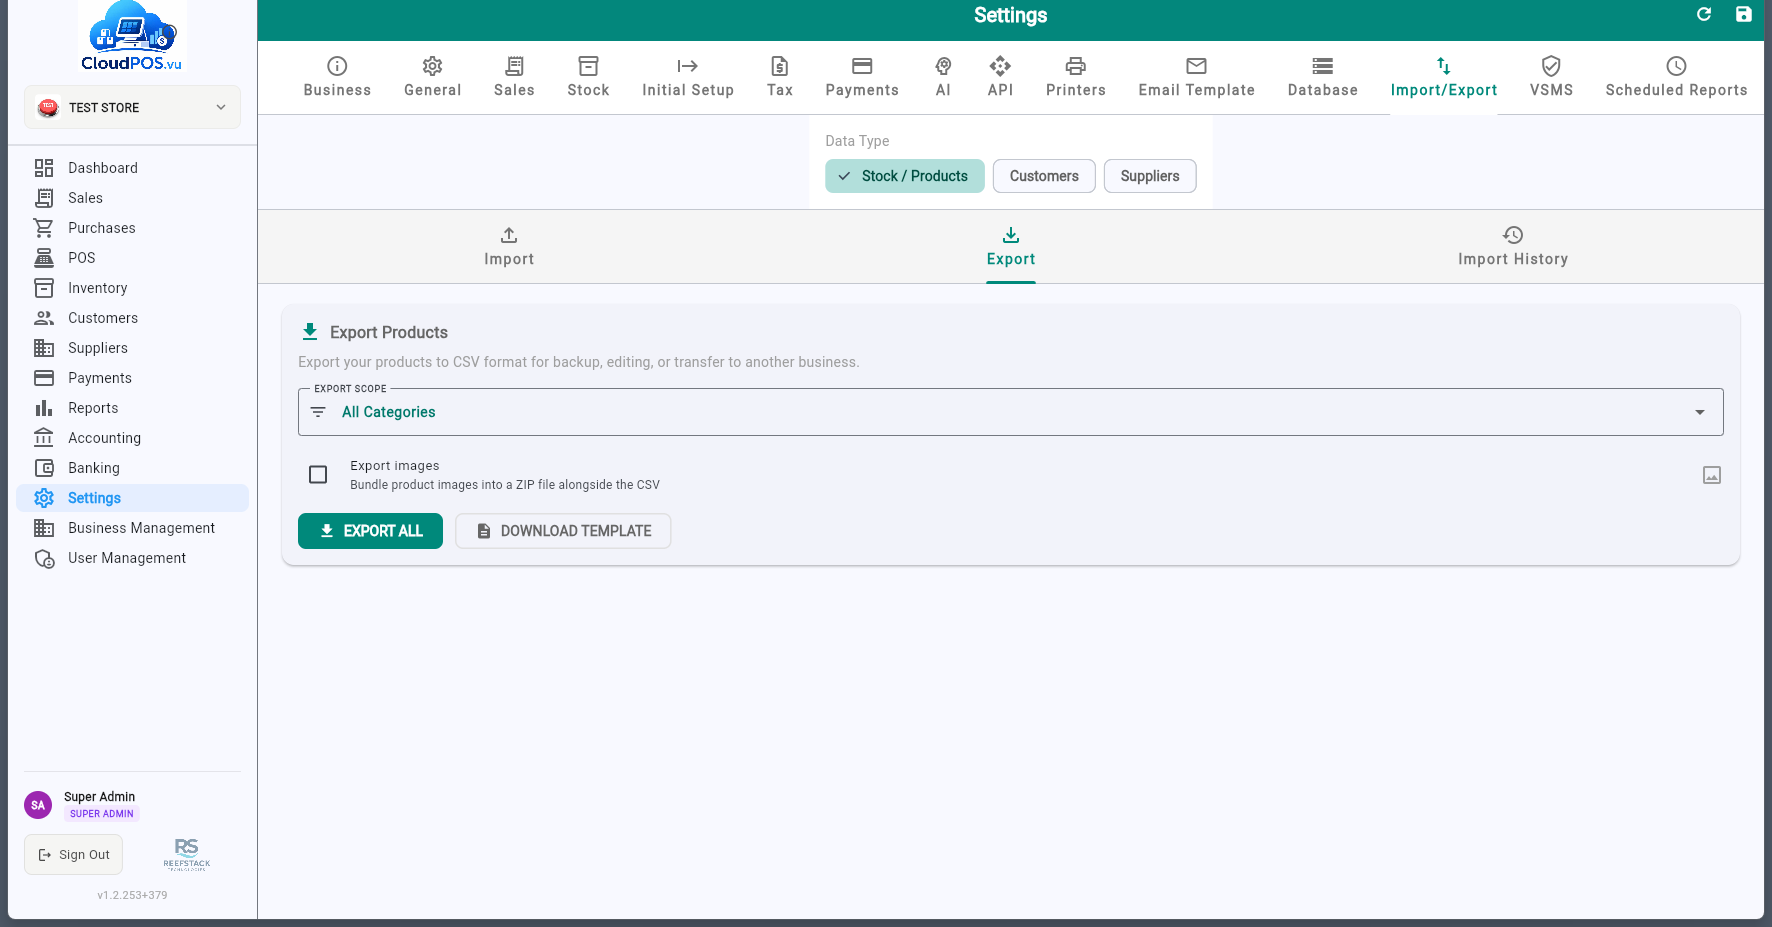Select Stock / Products data type chip

coord(905,176)
